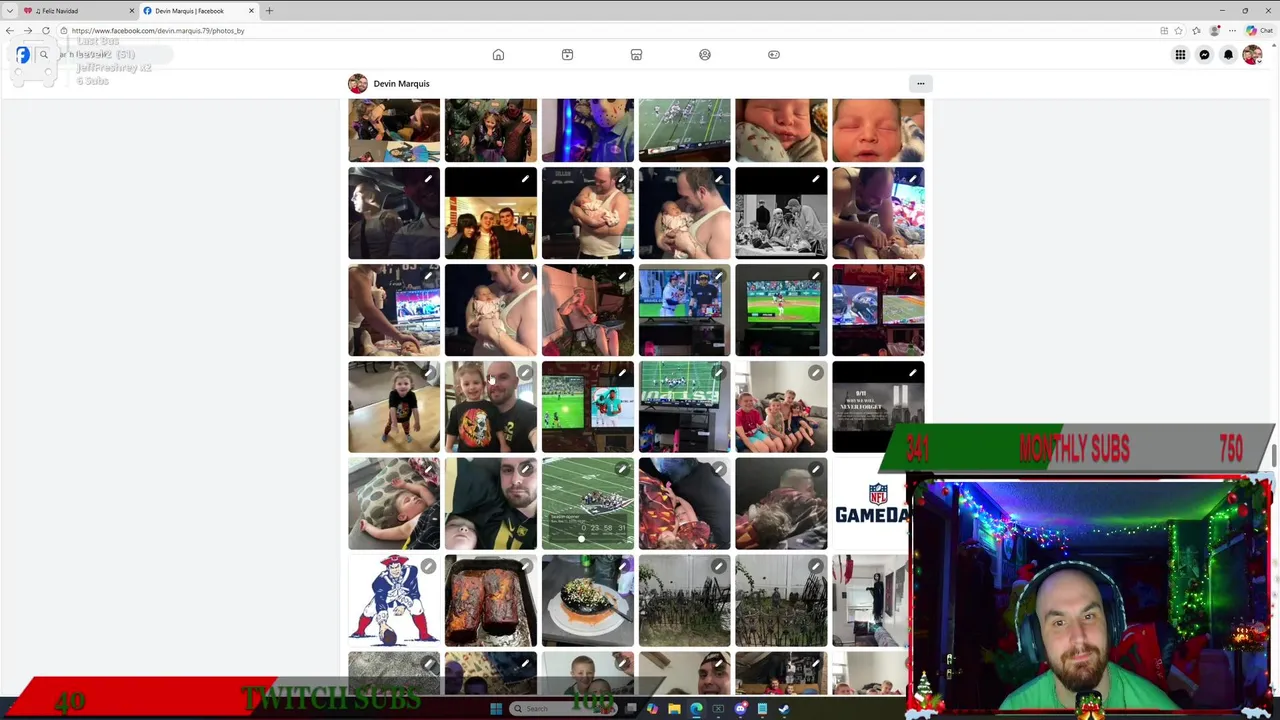This screenshot has width=1280, height=720.
Task: Open Devin Marquis profile name link
Action: 401,84
